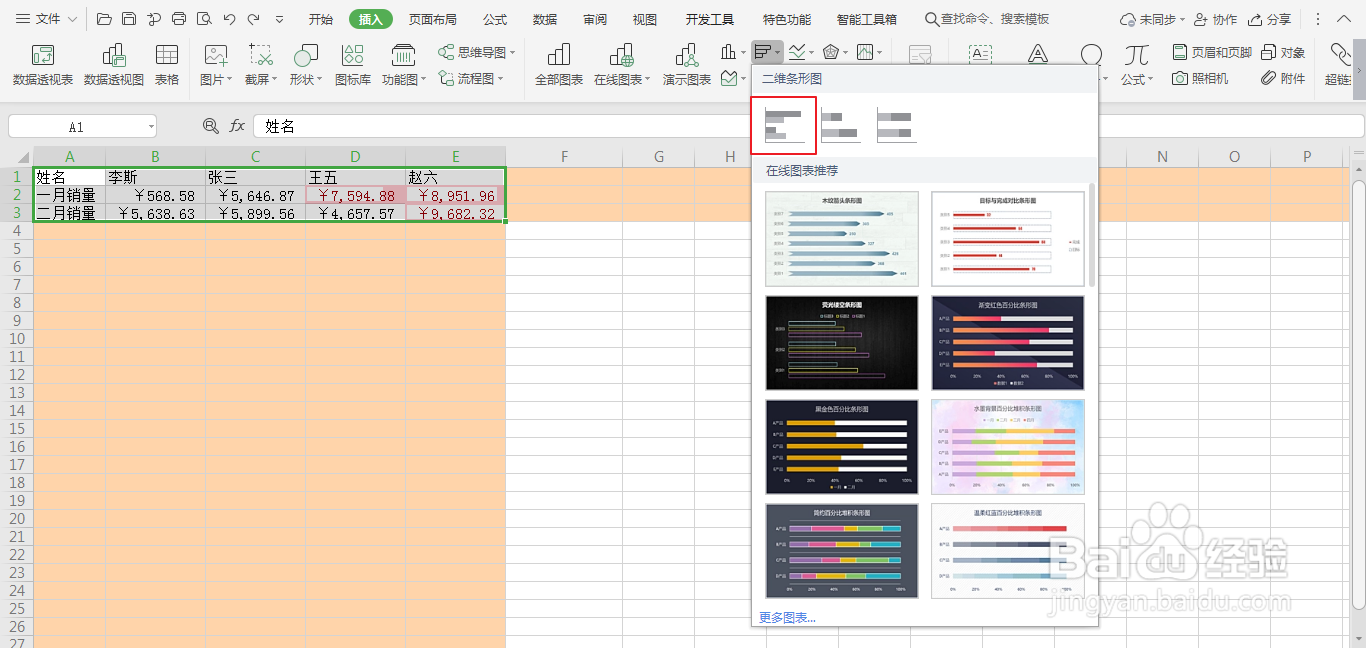Screen dimensions: 1366x648
Task: Open the 形状 shapes dropdown
Action: pyautogui.click(x=305, y=65)
